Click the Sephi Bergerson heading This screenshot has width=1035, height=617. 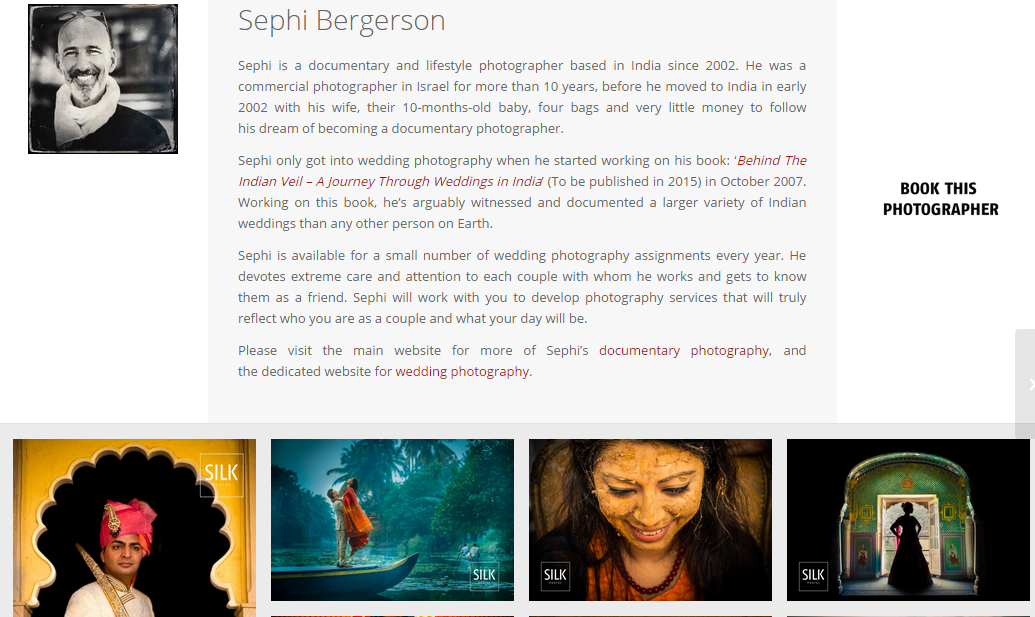pyautogui.click(x=341, y=20)
